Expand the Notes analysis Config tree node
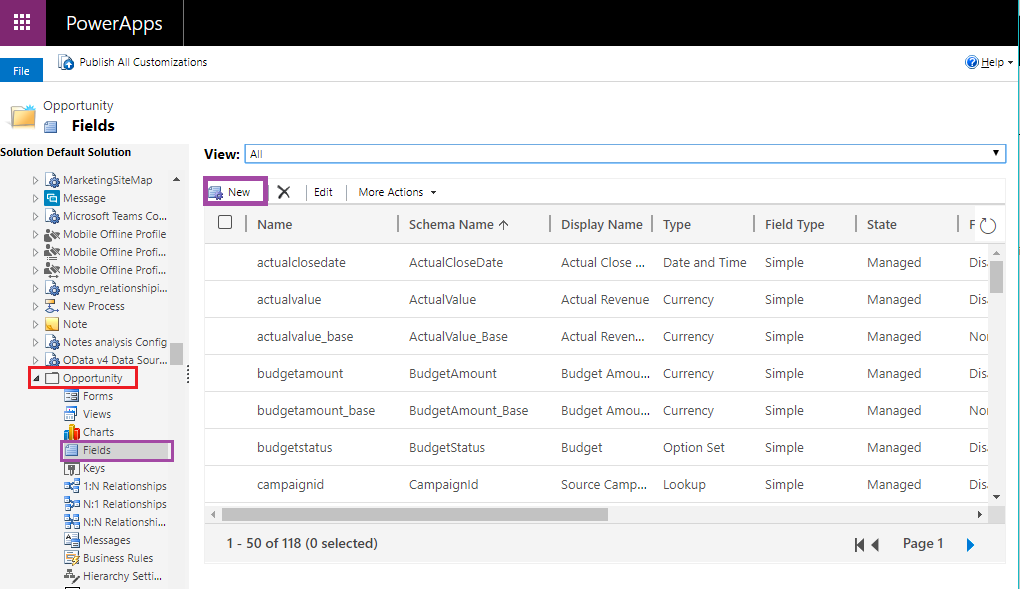The image size is (1020, 589). (36, 342)
